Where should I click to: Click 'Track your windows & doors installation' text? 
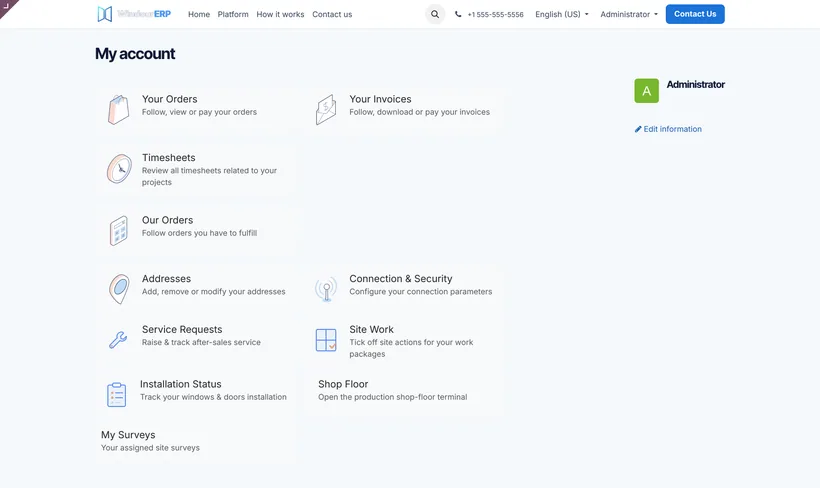[213, 397]
